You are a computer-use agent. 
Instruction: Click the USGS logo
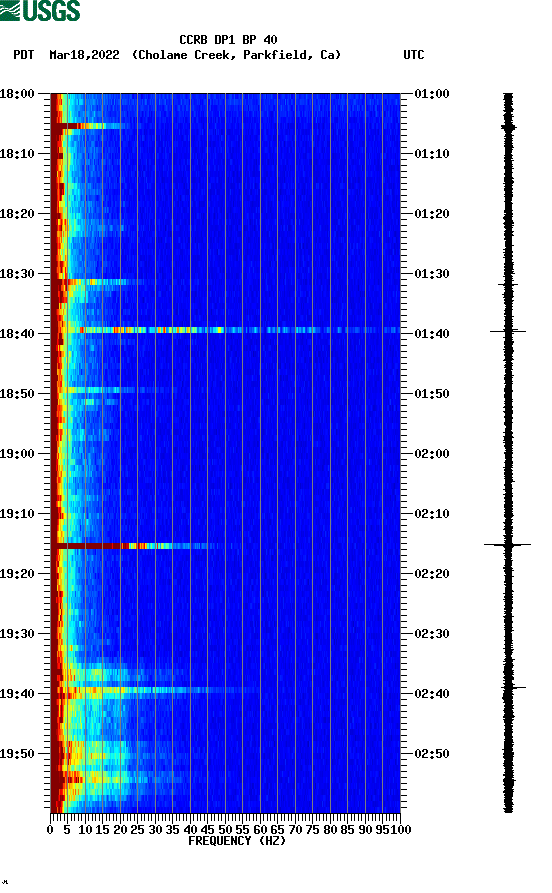[x=40, y=10]
